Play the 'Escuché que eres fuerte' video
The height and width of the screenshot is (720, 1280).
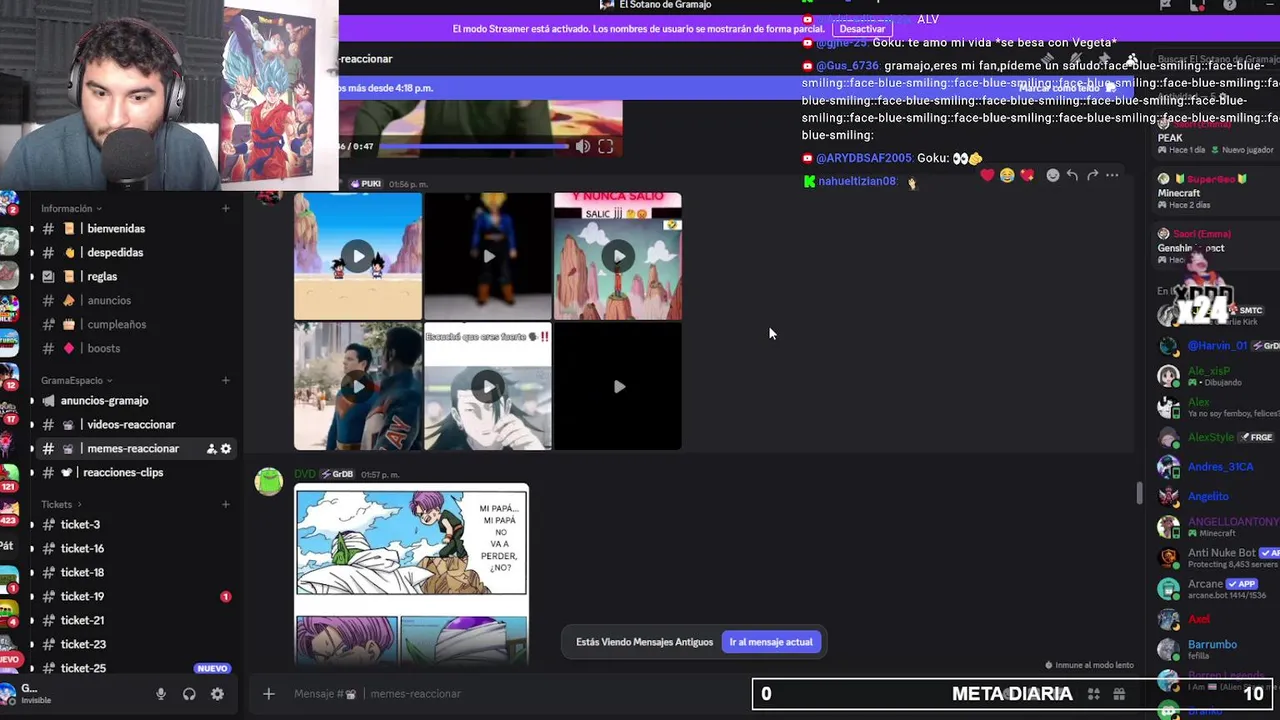tap(488, 386)
